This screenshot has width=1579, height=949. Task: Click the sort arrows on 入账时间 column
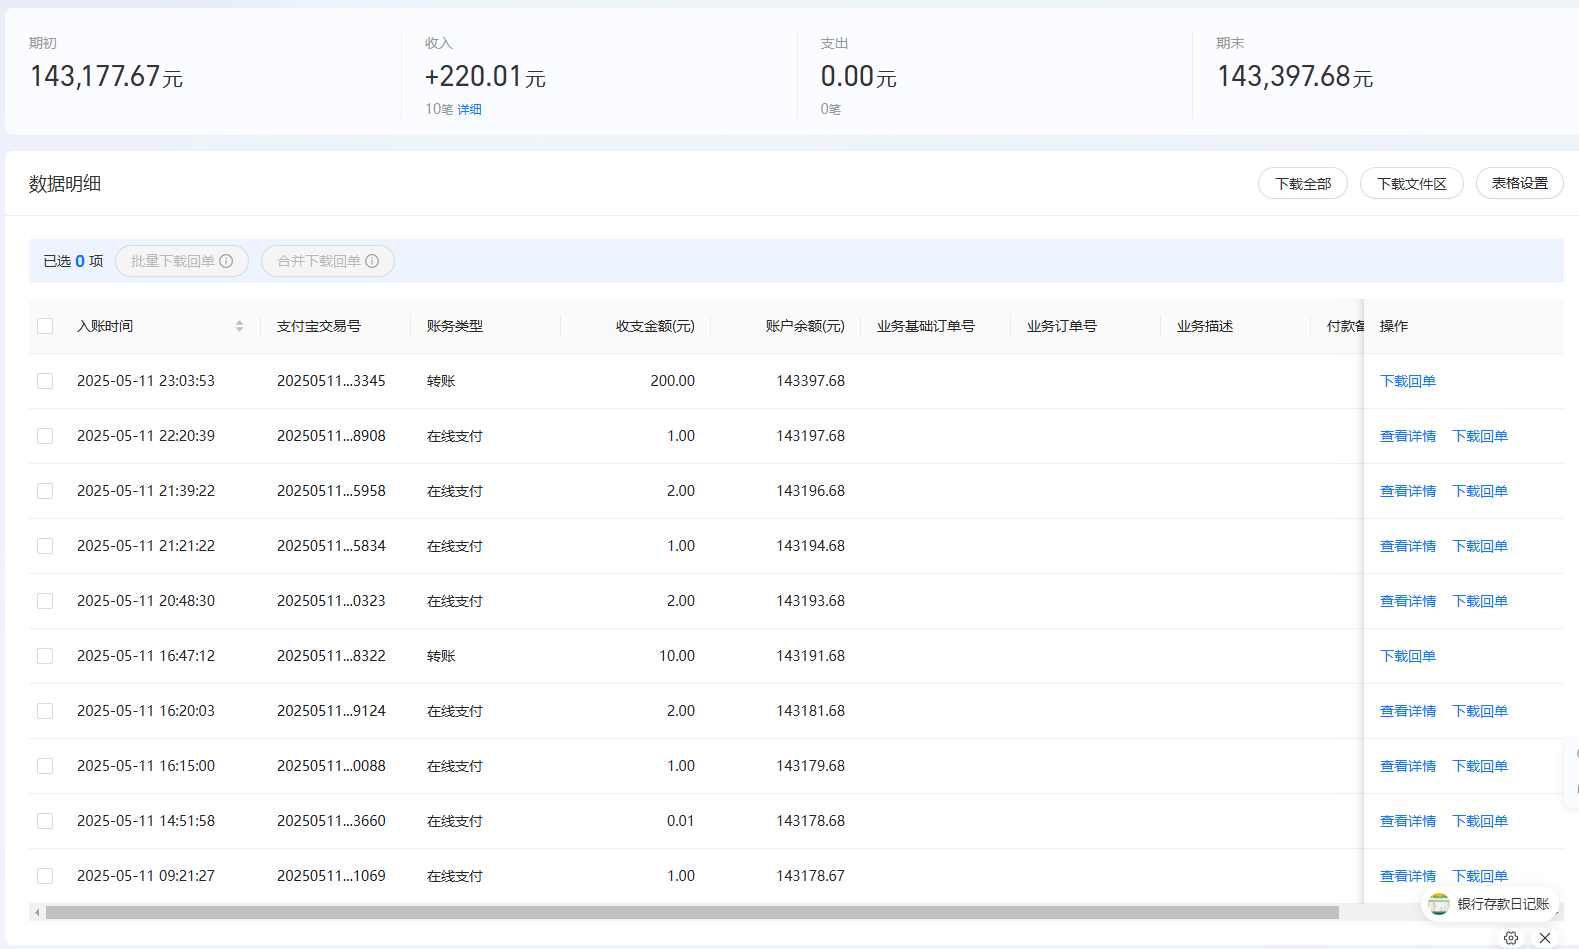[239, 326]
